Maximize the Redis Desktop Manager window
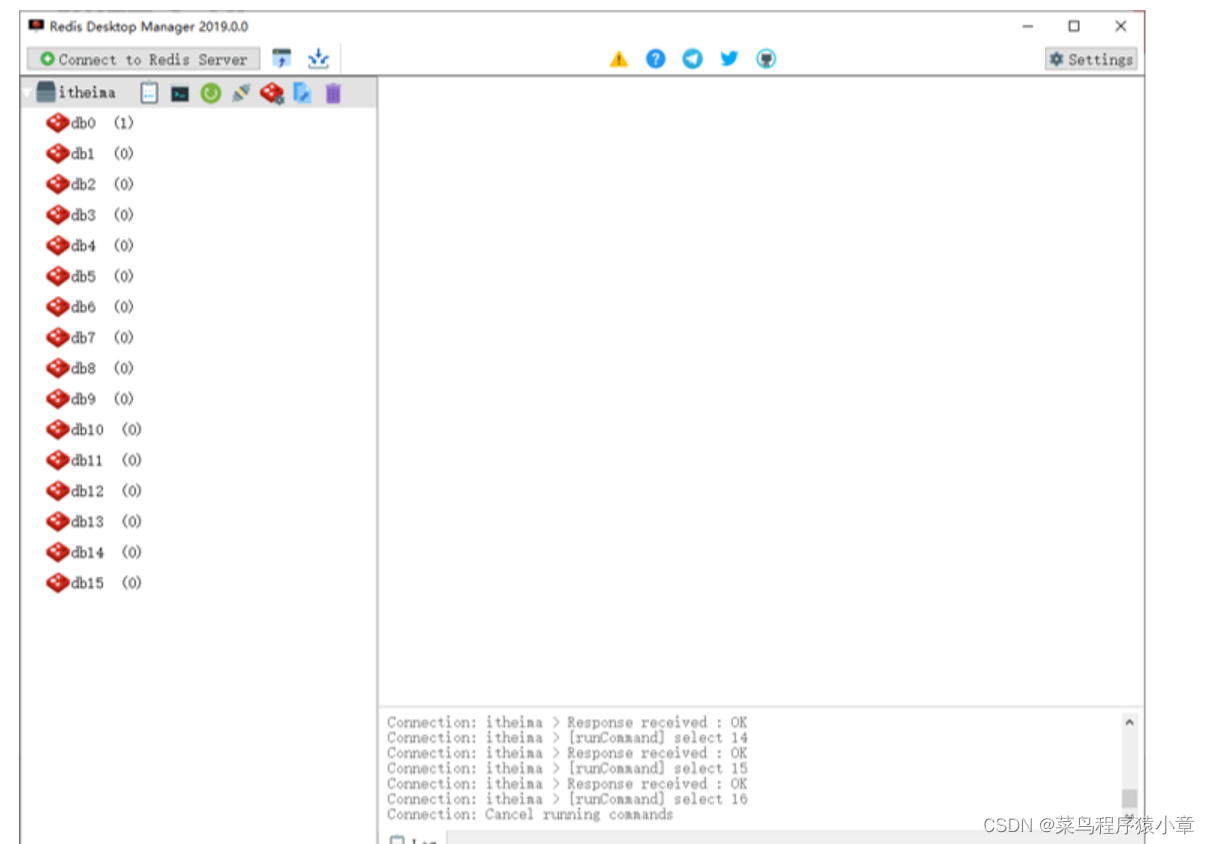Viewport: 1210px width, 844px height. [1074, 26]
